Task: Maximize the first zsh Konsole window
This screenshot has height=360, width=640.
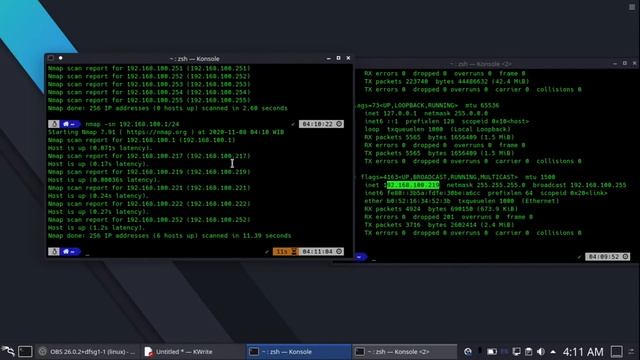Action: (x=338, y=58)
